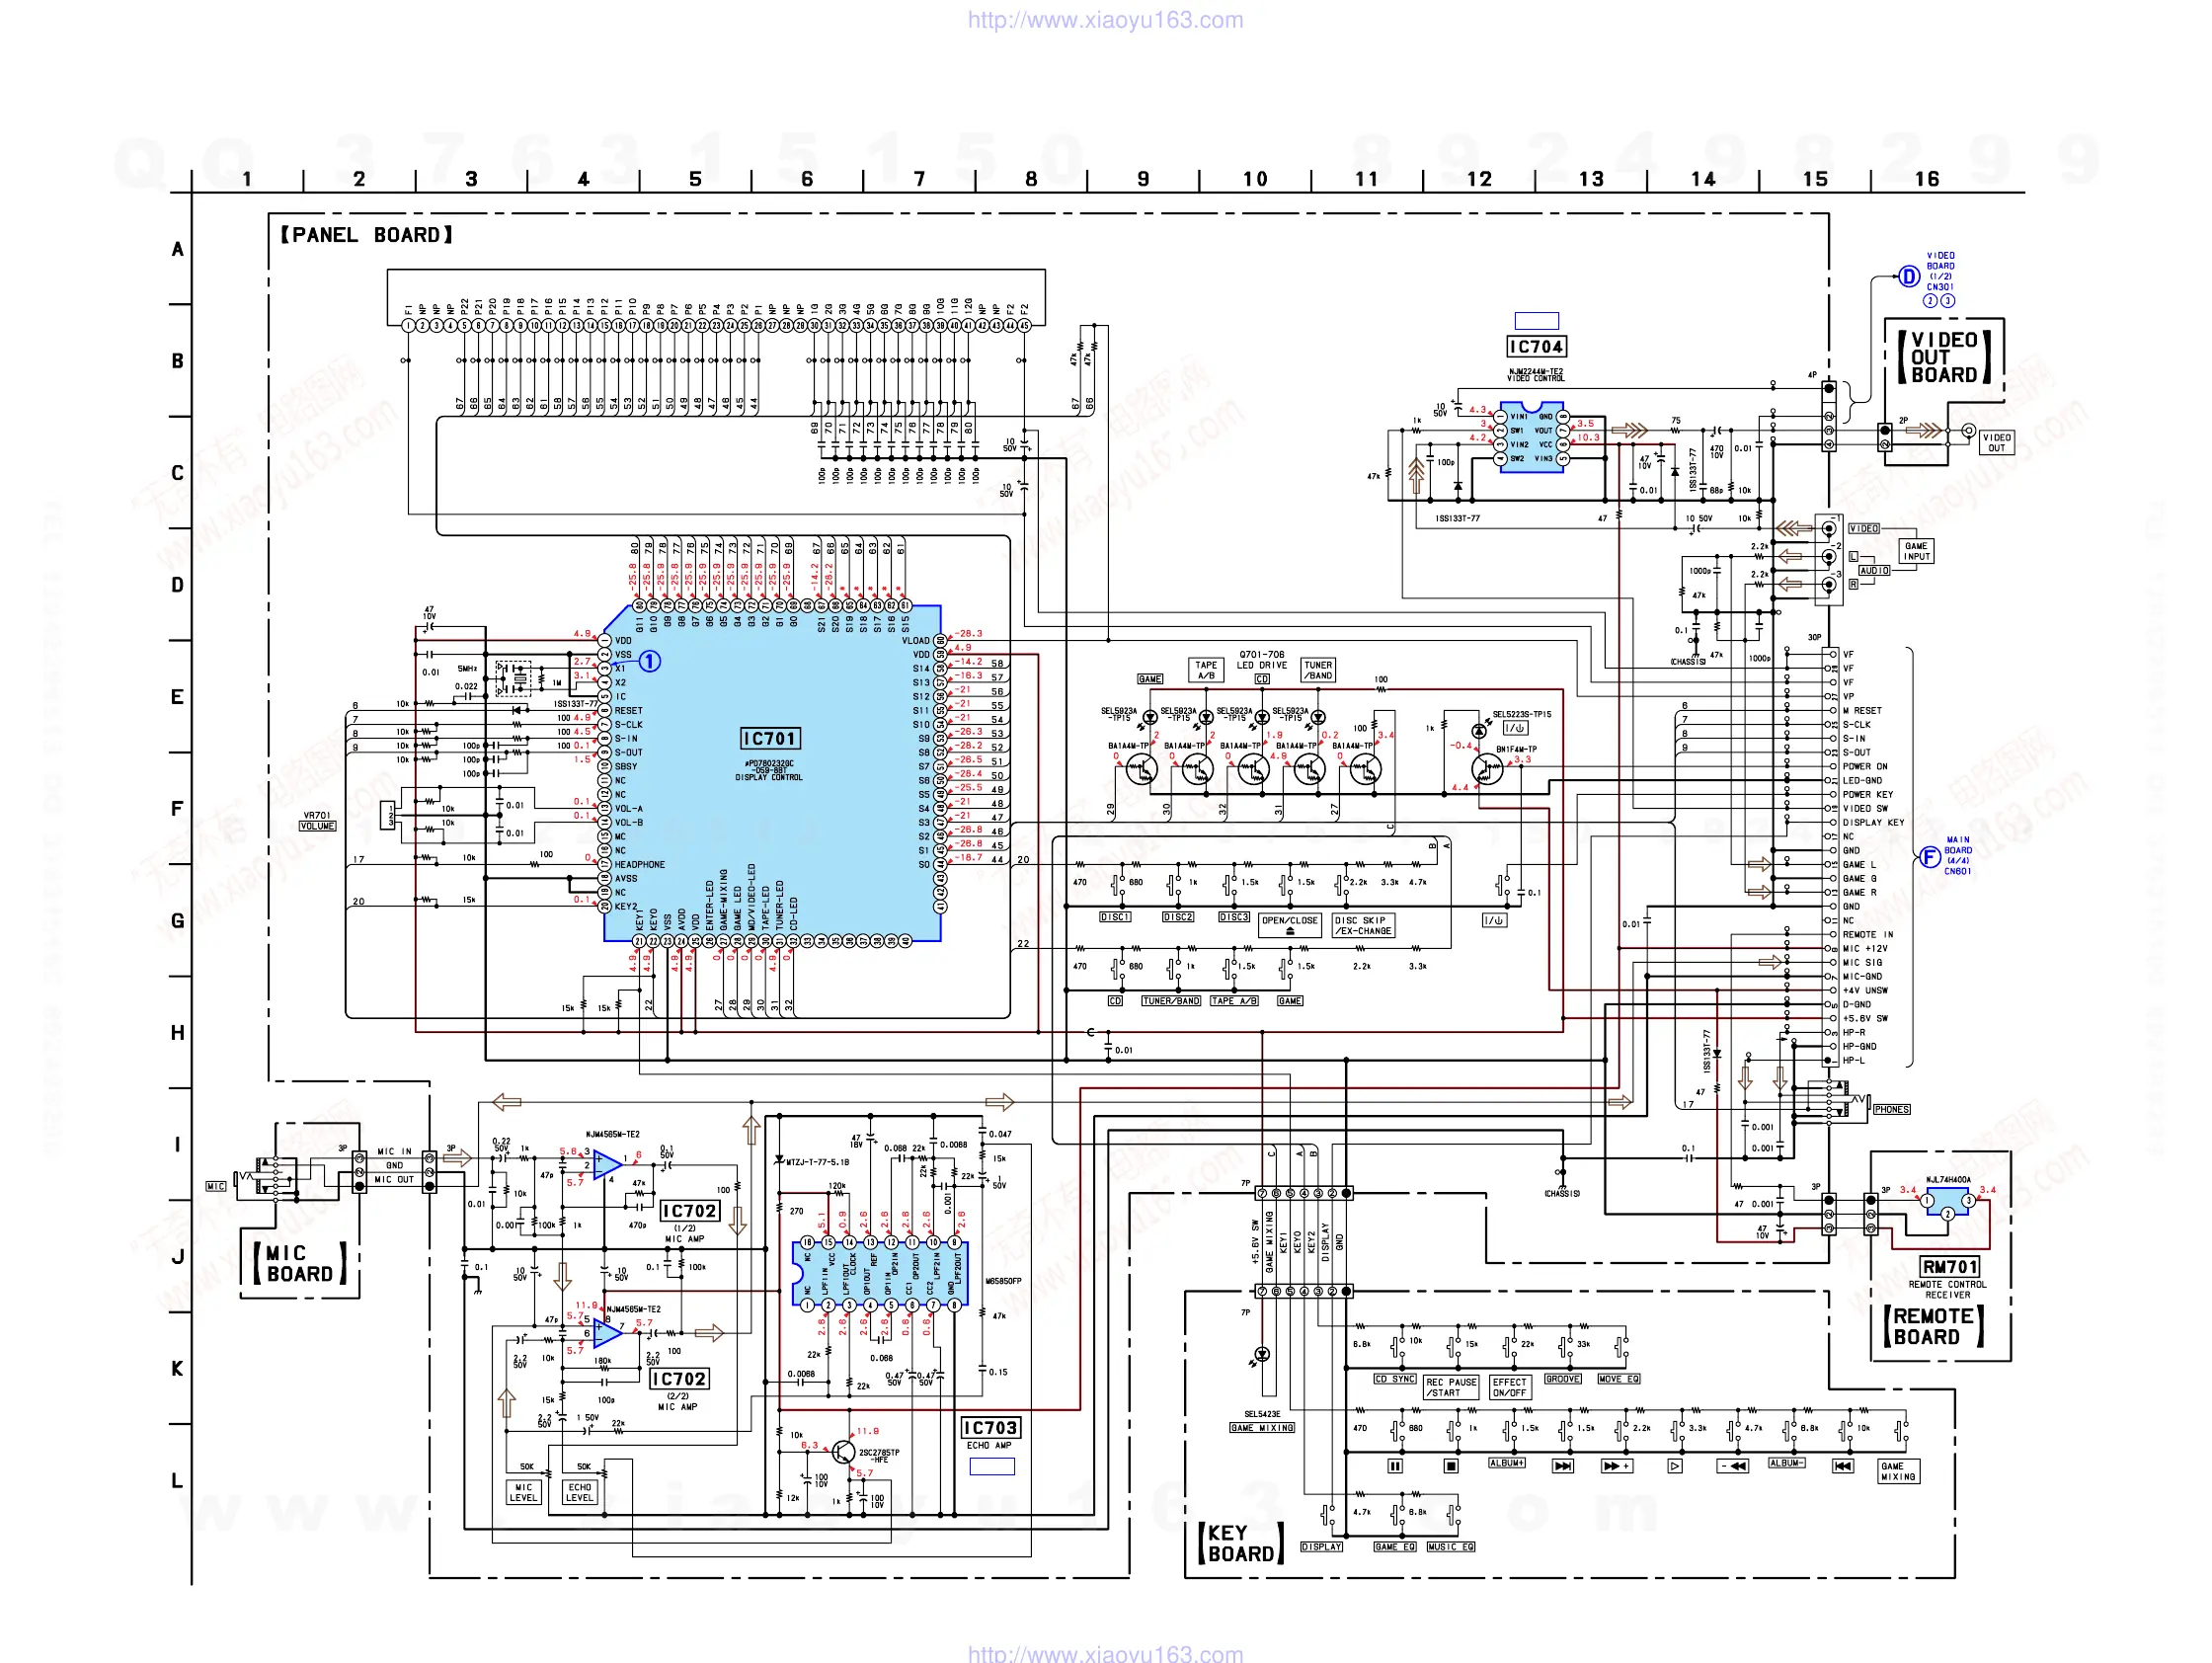Viewport: 2212px width, 1663px height.
Task: Click the PANEL BOARD title
Action: (366, 235)
